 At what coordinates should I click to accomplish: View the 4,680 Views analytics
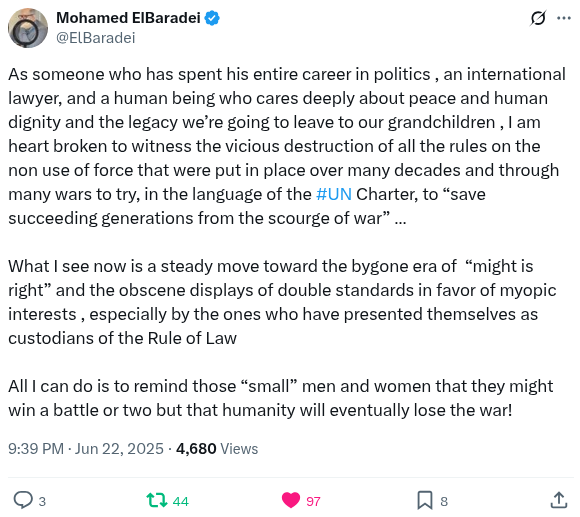(x=217, y=449)
